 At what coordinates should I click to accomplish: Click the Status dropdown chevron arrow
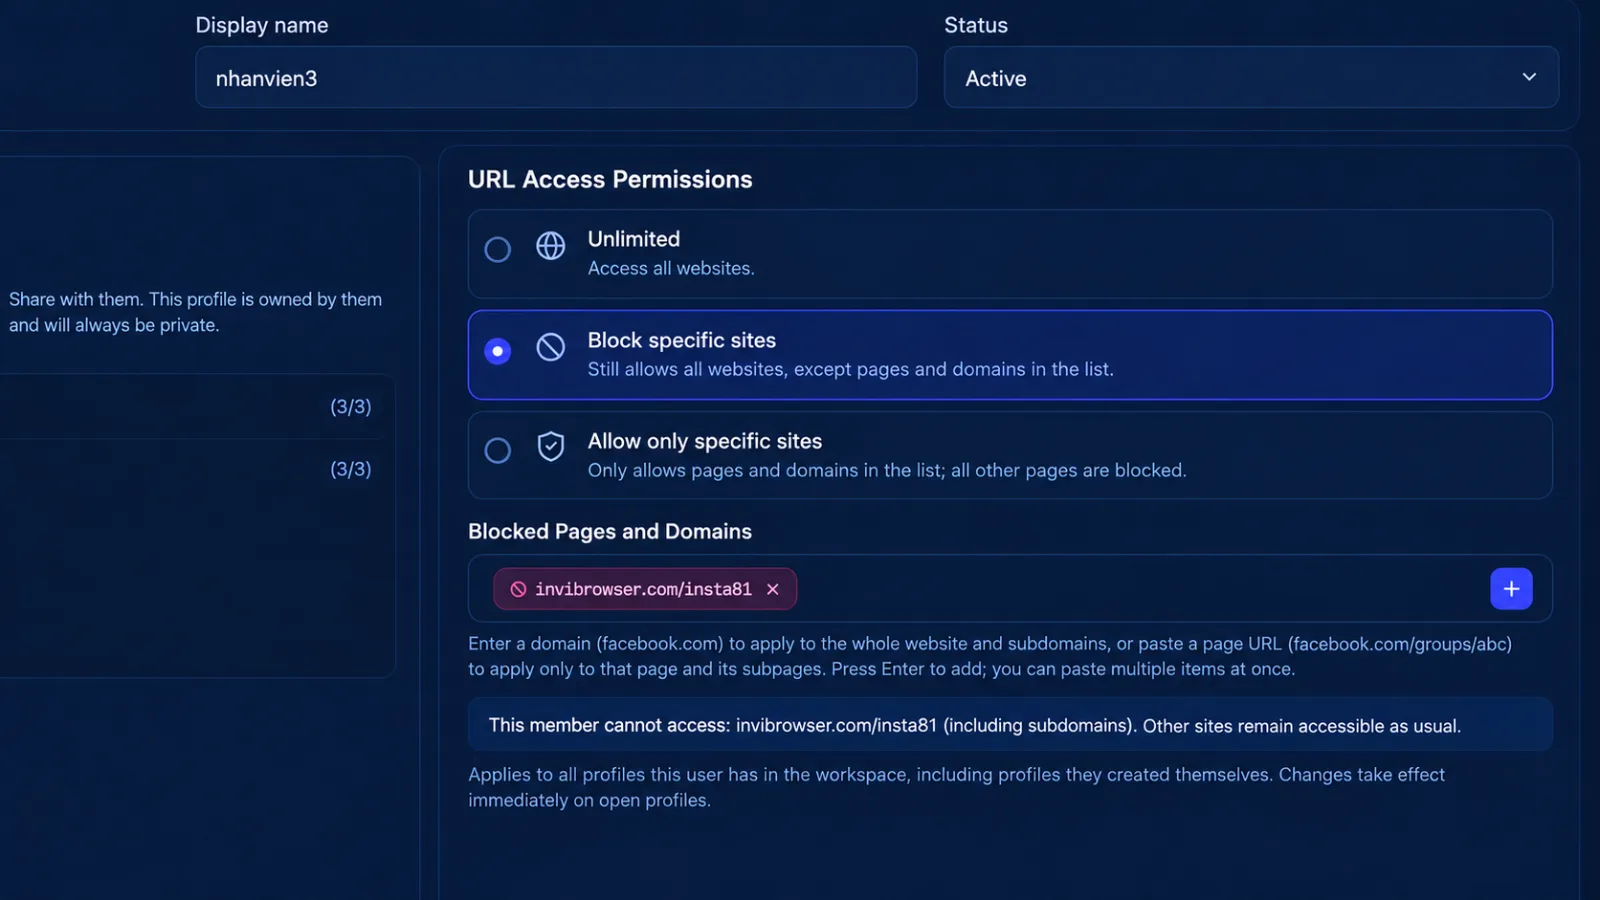1529,77
